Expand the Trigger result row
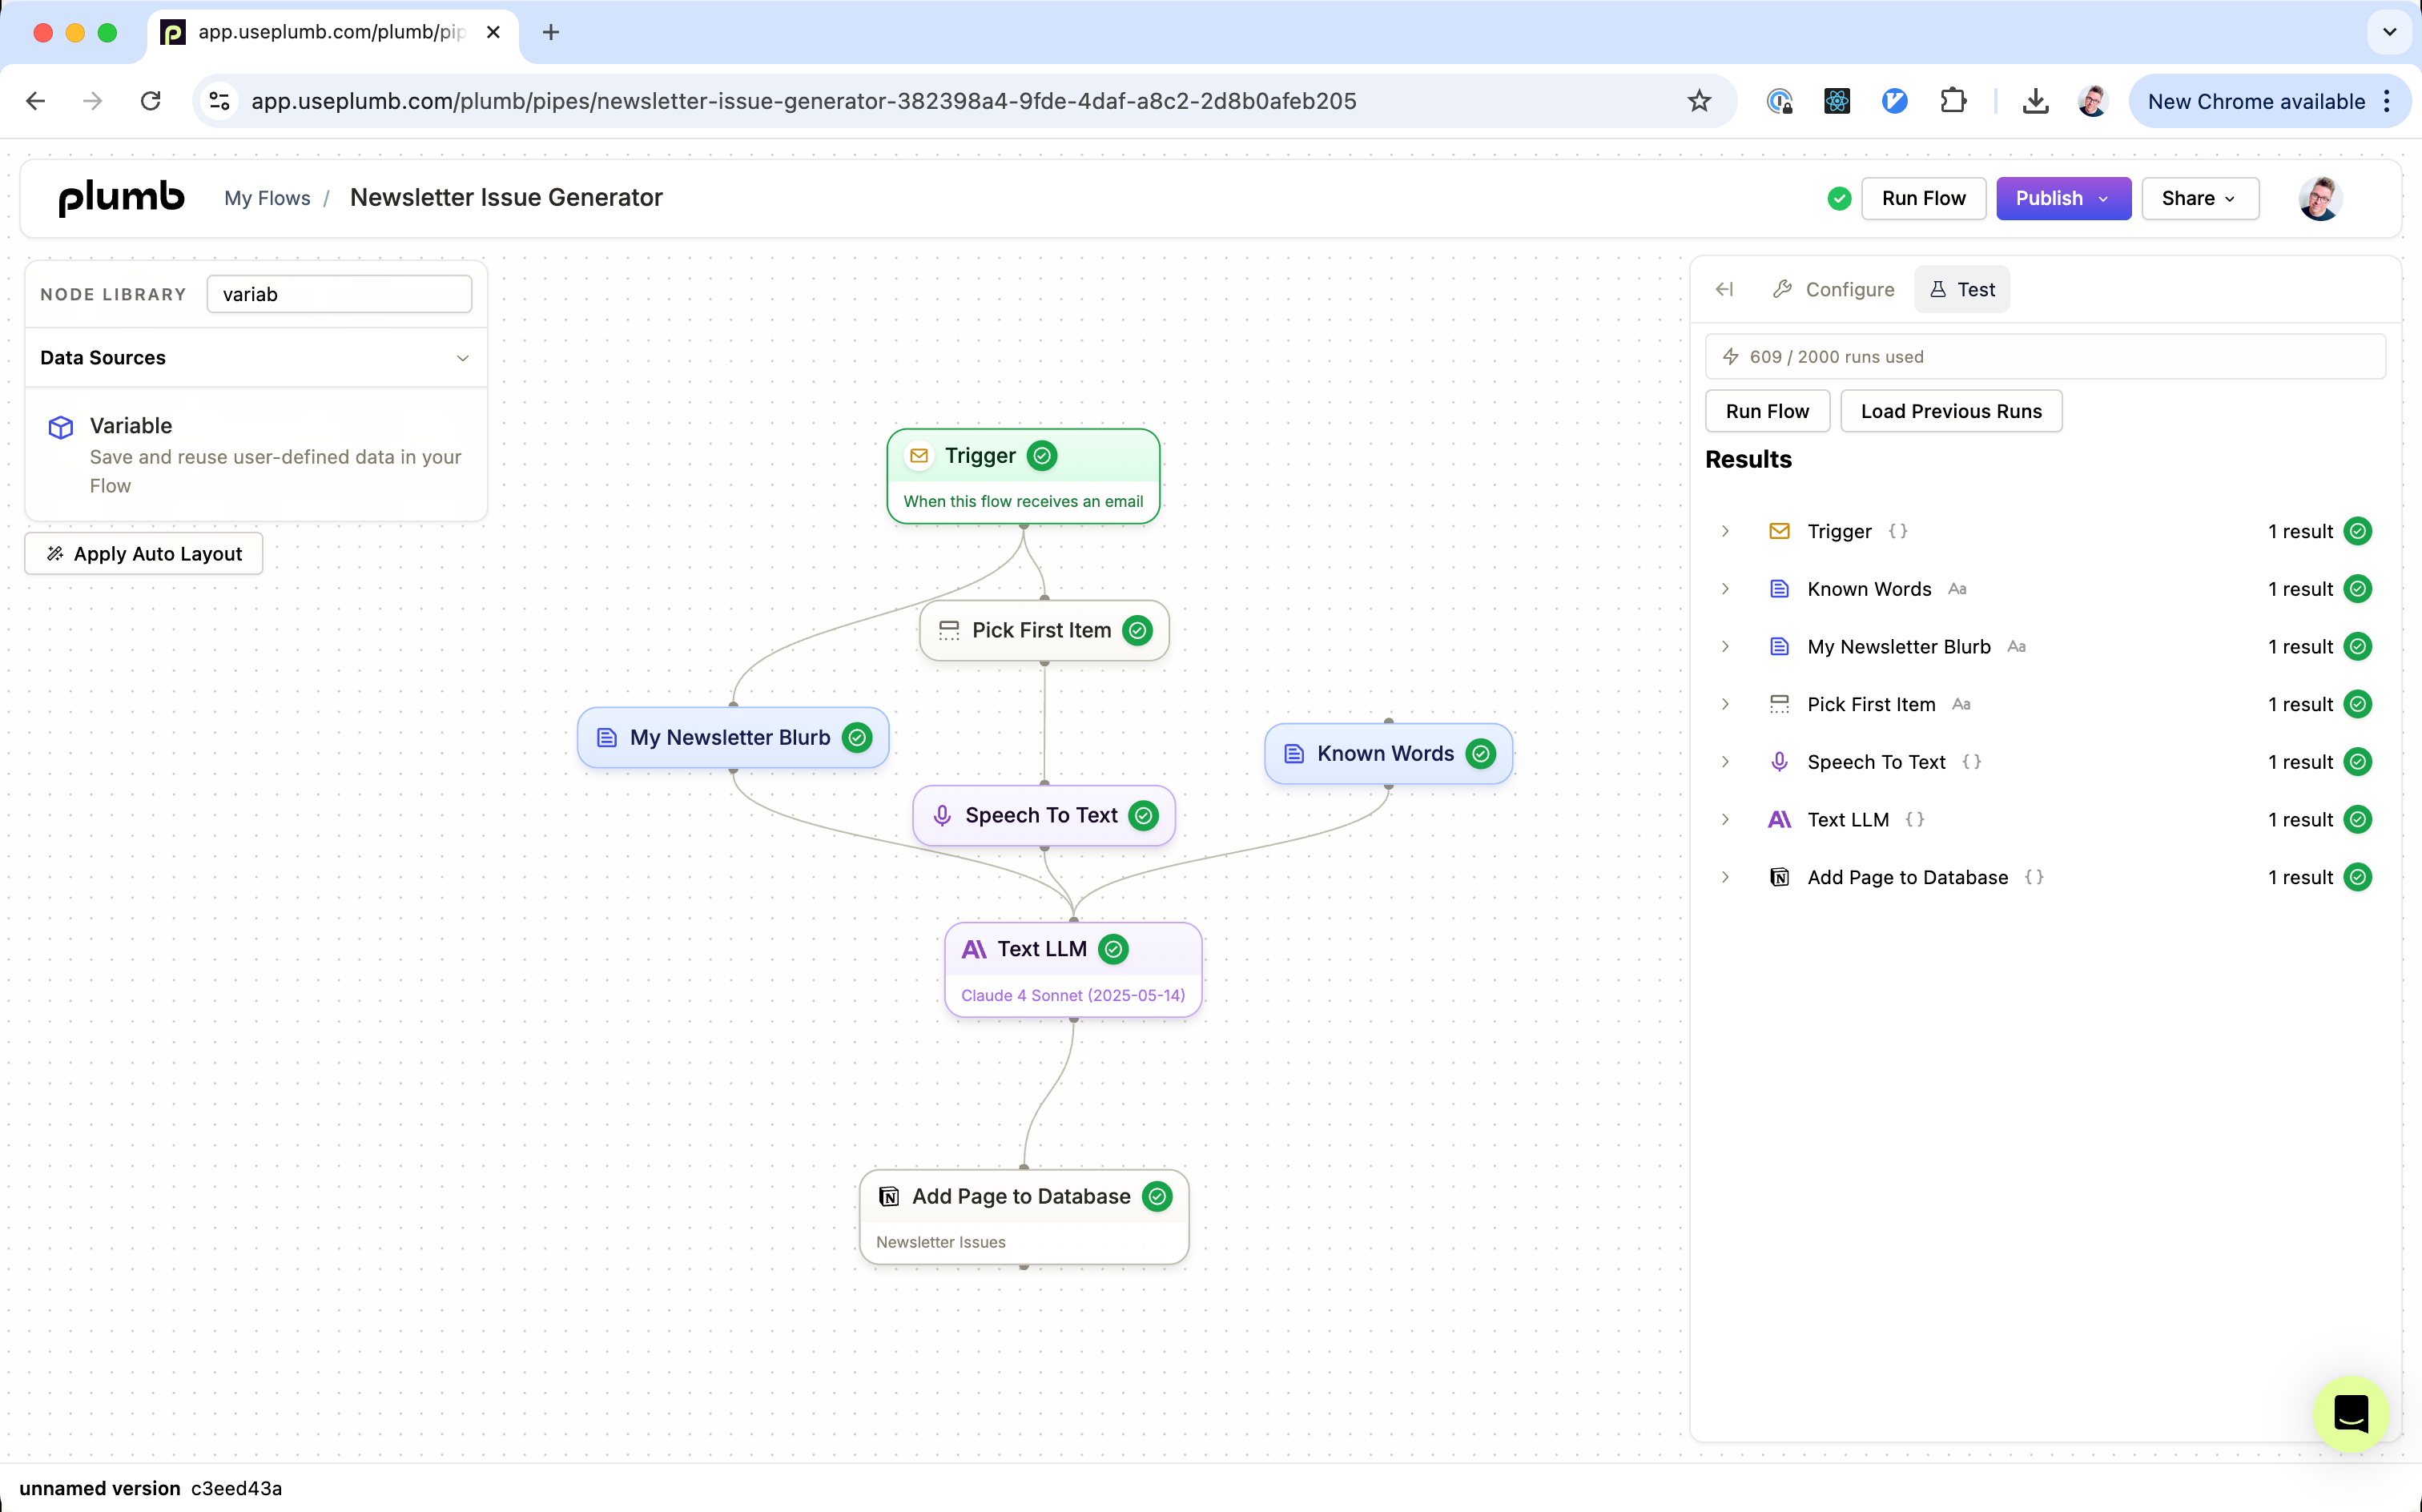Viewport: 2422px width, 1512px height. (1725, 531)
